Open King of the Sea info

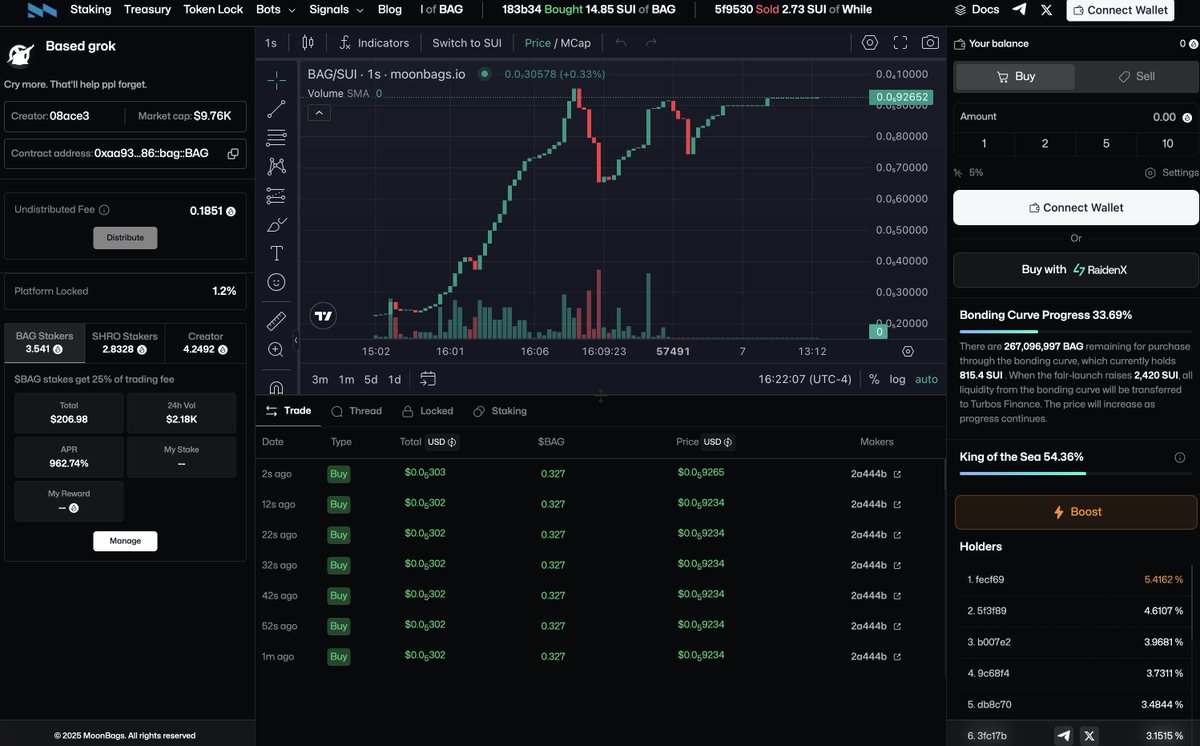point(1180,457)
